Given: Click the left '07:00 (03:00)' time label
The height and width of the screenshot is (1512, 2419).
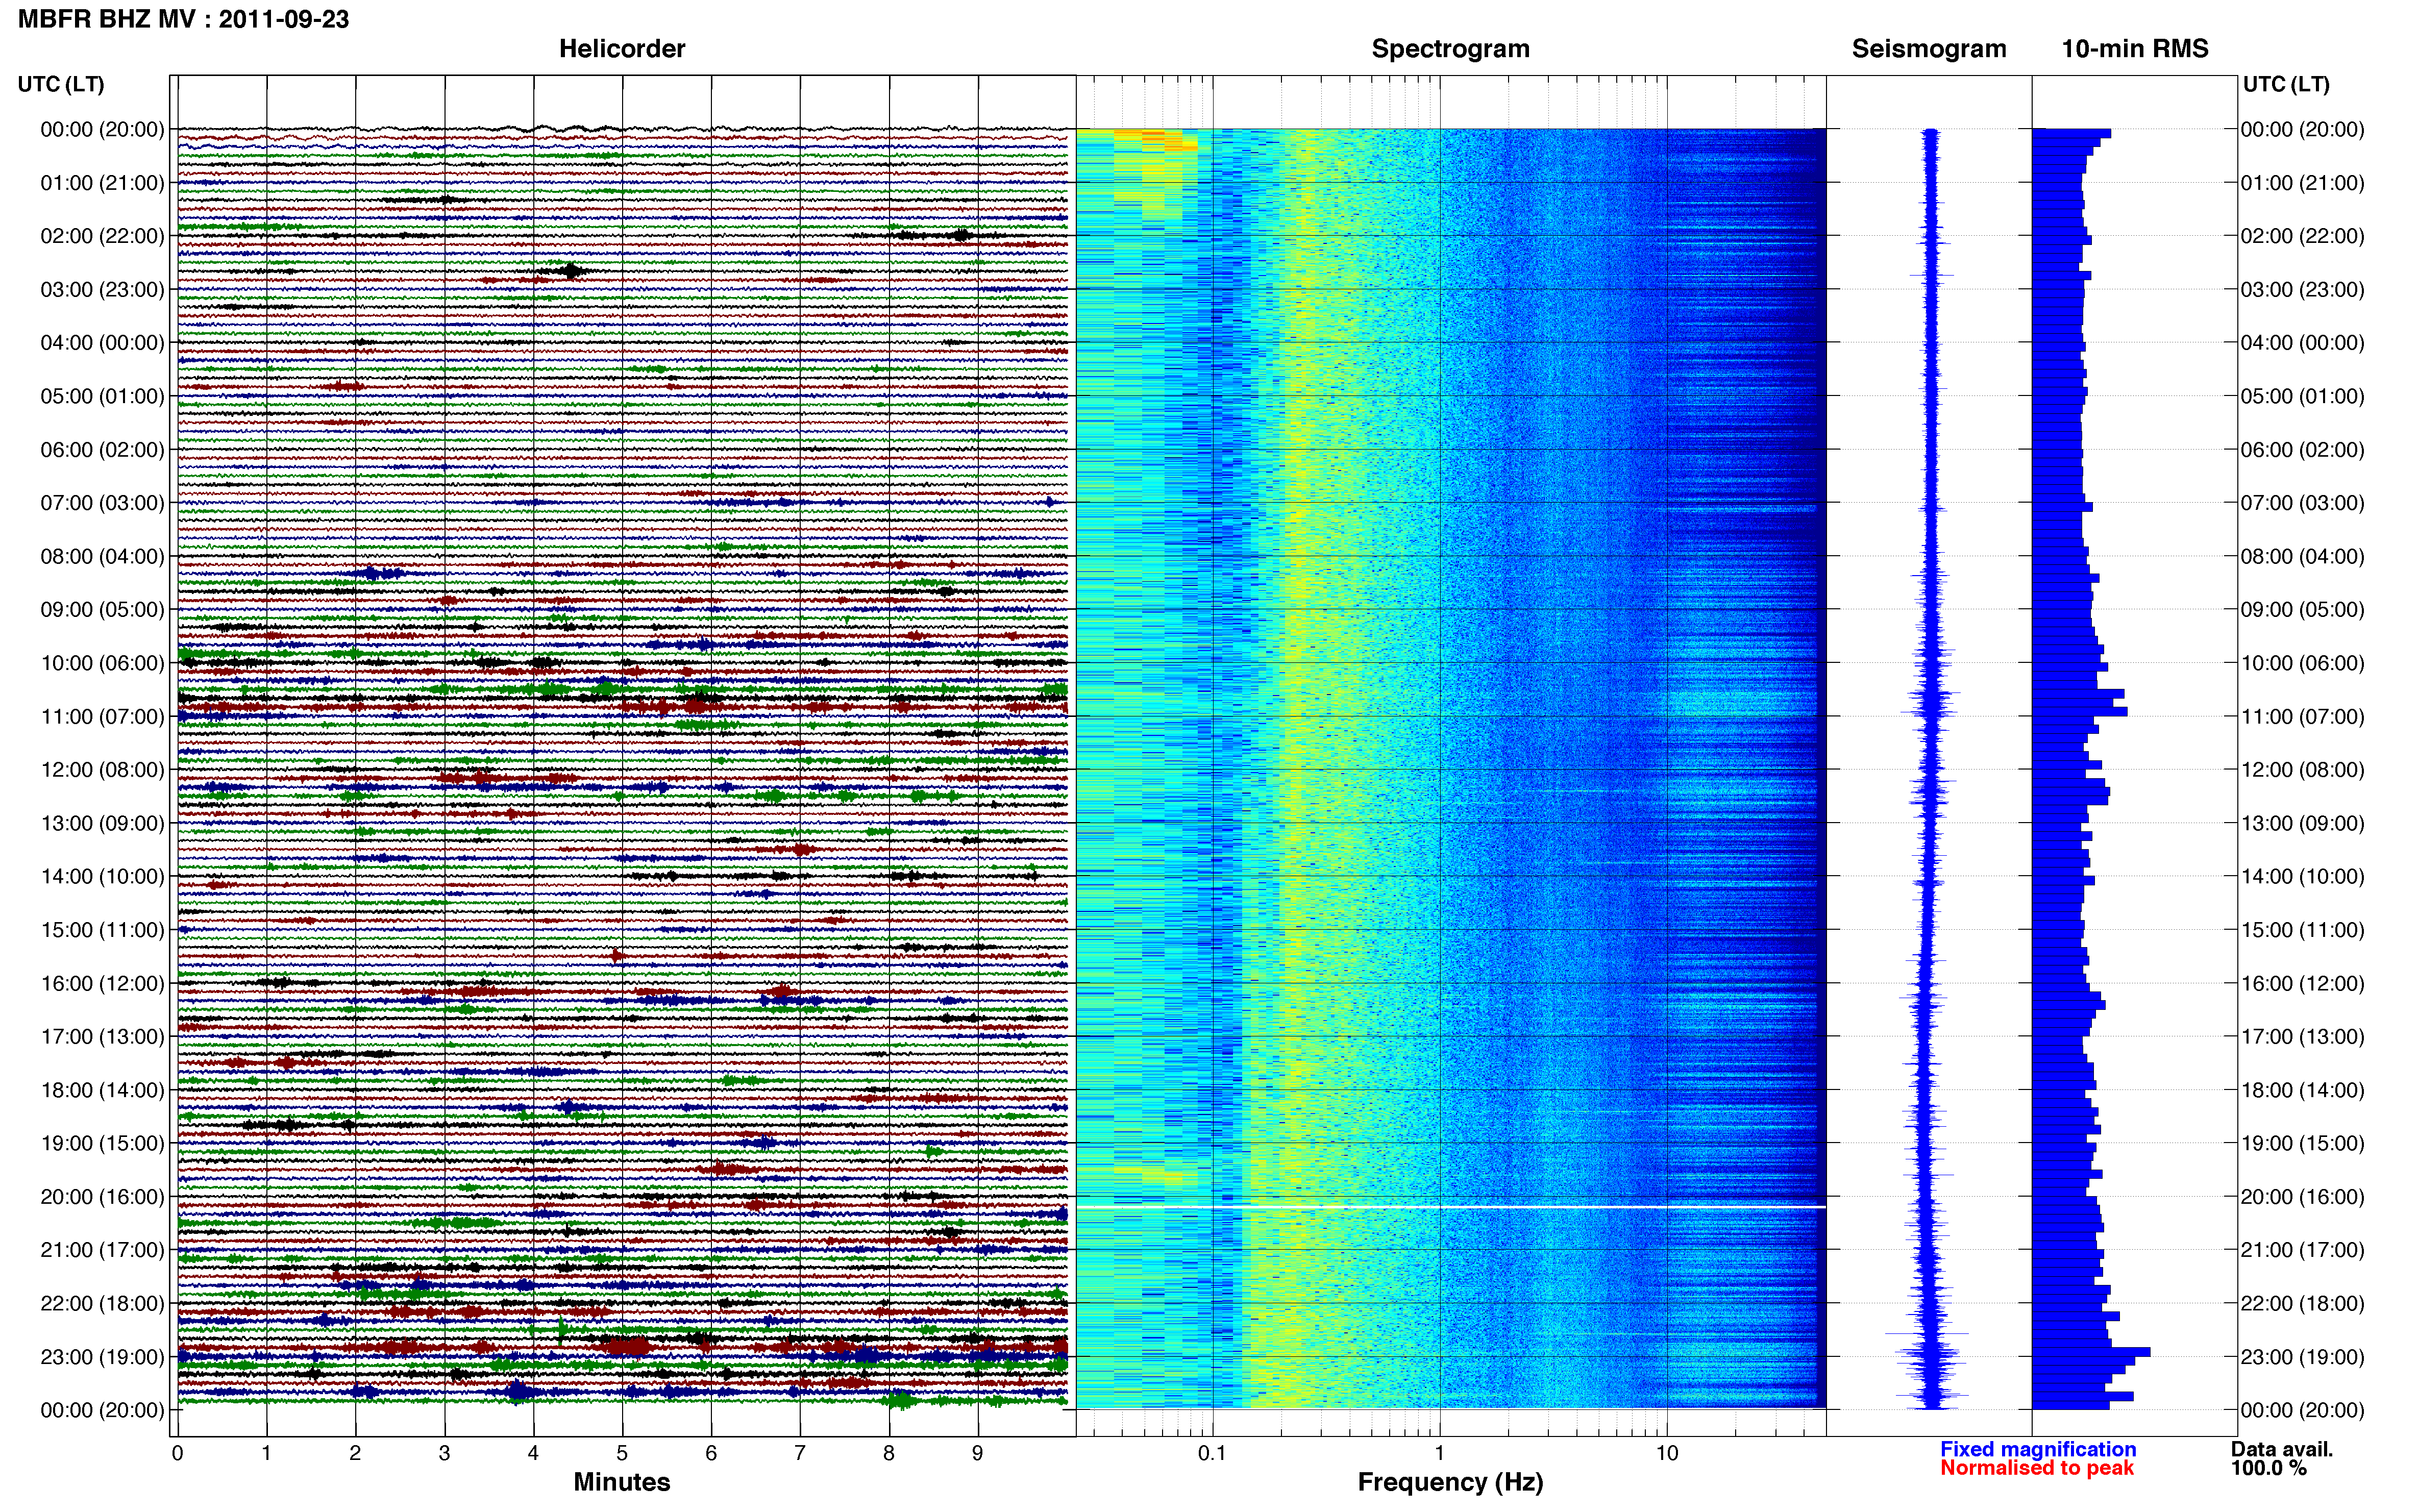Looking at the screenshot, I should [102, 503].
